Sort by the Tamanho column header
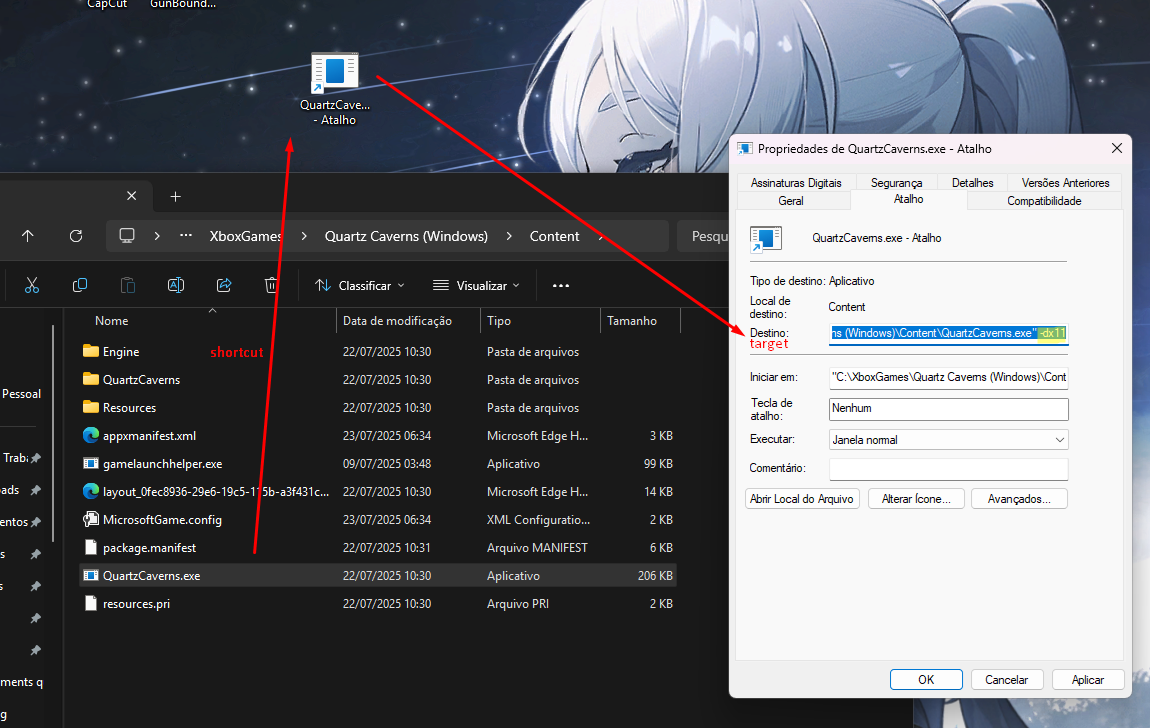This screenshot has height=728, width=1150. (640, 321)
